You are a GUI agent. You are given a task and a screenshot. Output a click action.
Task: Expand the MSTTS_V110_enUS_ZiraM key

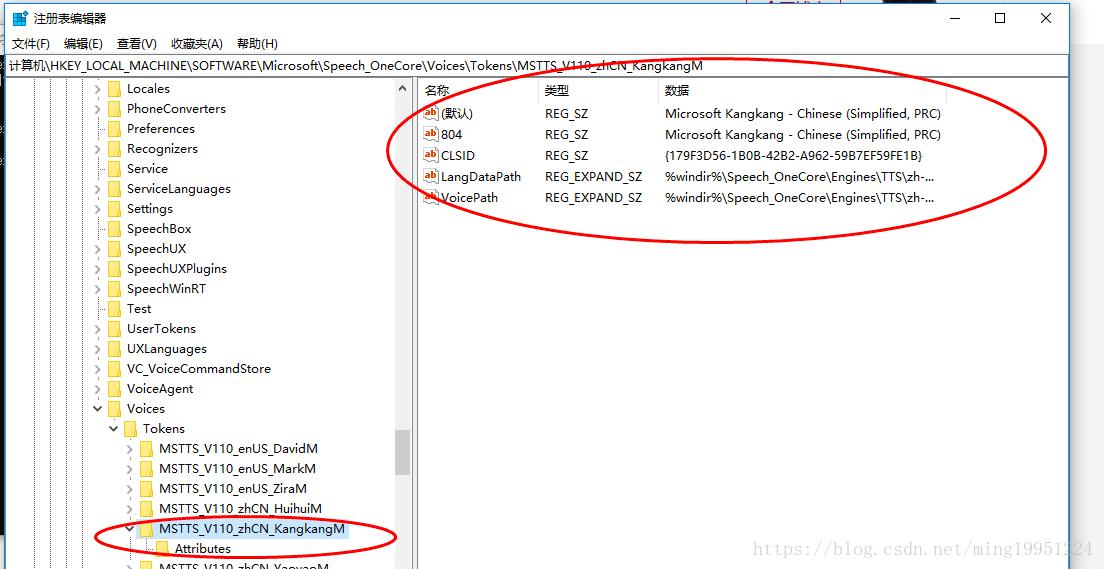[x=130, y=489]
